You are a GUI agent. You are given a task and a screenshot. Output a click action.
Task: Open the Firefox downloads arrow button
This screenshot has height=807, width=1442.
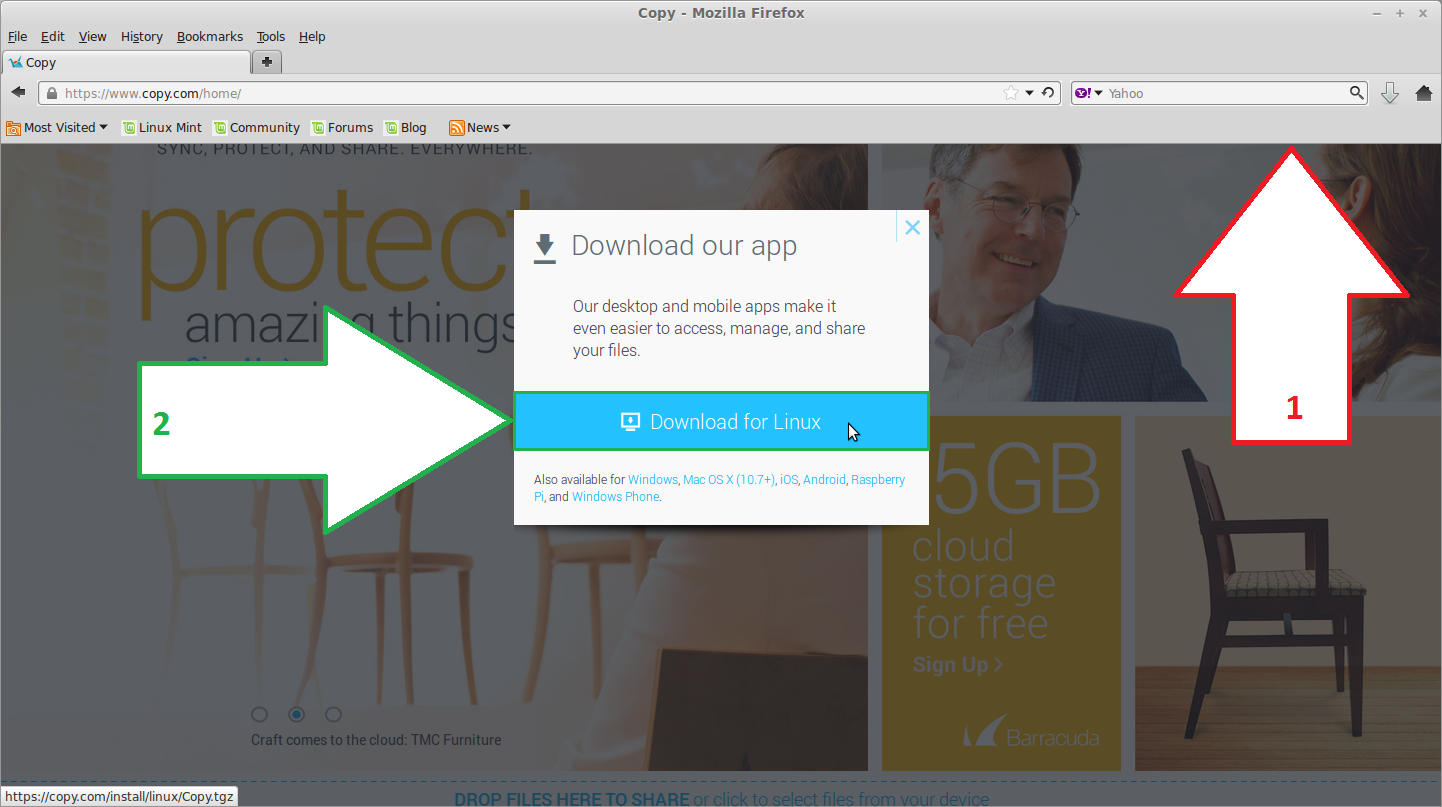(1389, 93)
